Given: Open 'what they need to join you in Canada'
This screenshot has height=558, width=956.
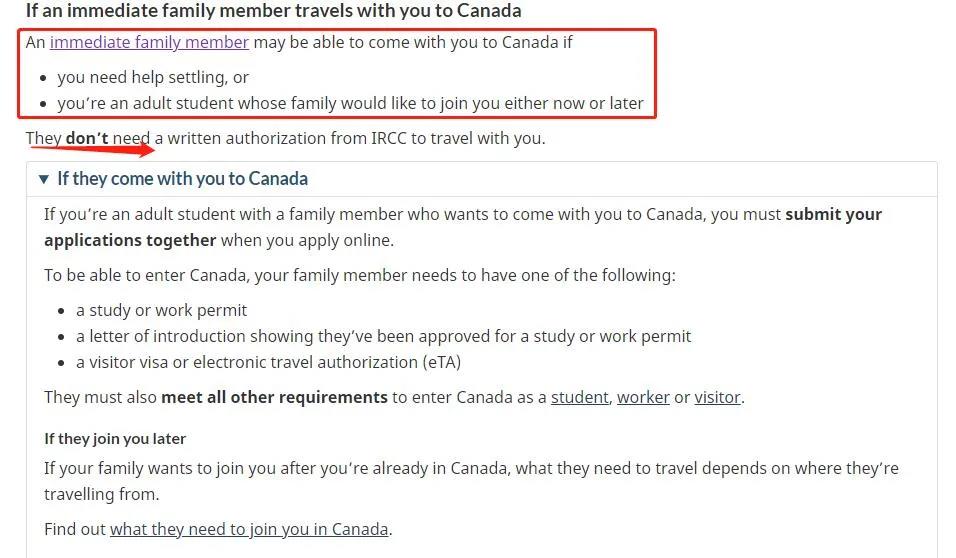Looking at the screenshot, I should coord(249,529).
